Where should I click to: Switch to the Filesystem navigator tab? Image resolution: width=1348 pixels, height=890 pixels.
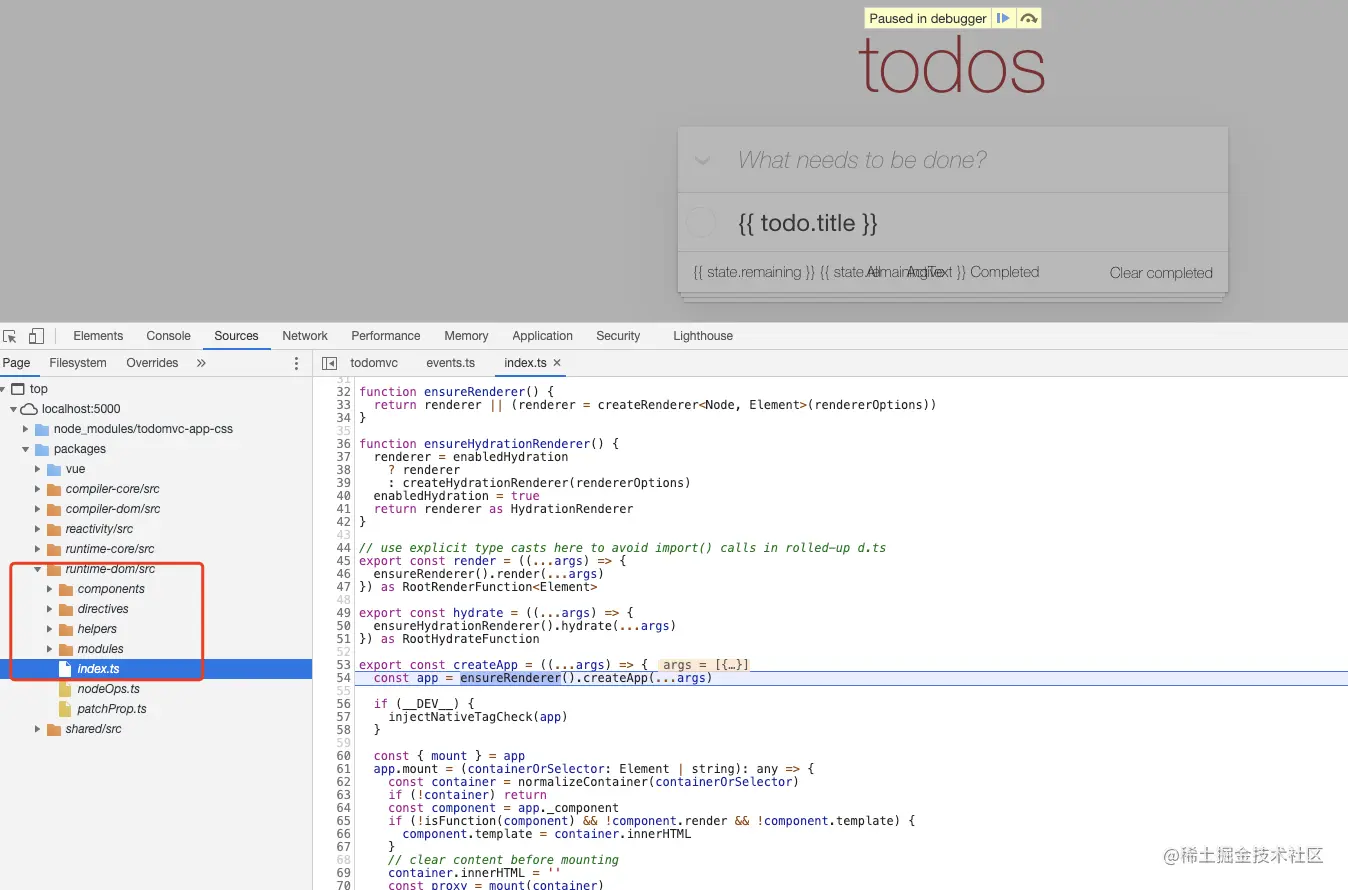coord(78,363)
